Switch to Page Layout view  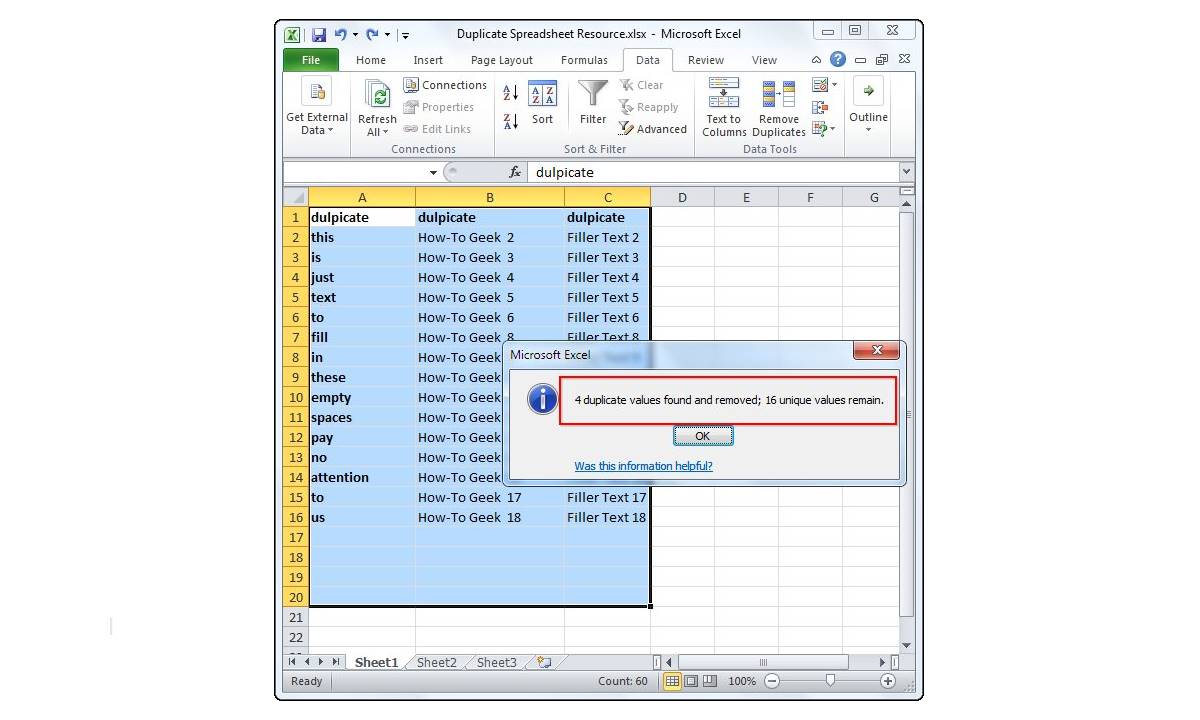click(x=691, y=681)
